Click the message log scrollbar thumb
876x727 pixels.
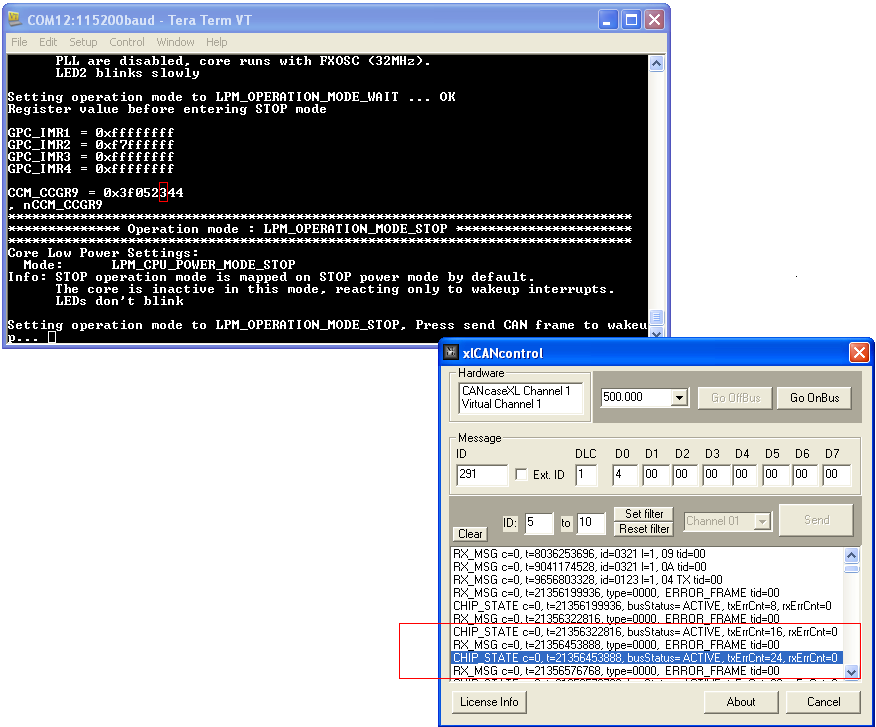pos(851,569)
